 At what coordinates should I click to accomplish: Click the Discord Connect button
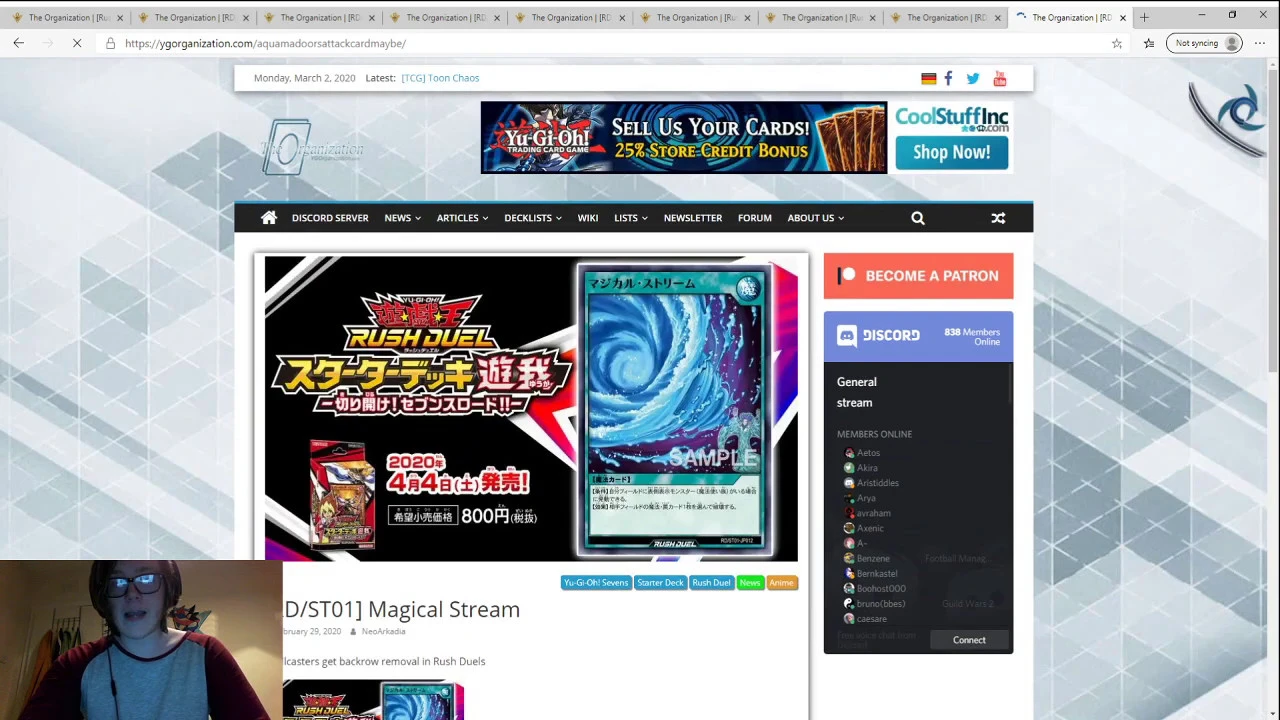[x=969, y=640]
